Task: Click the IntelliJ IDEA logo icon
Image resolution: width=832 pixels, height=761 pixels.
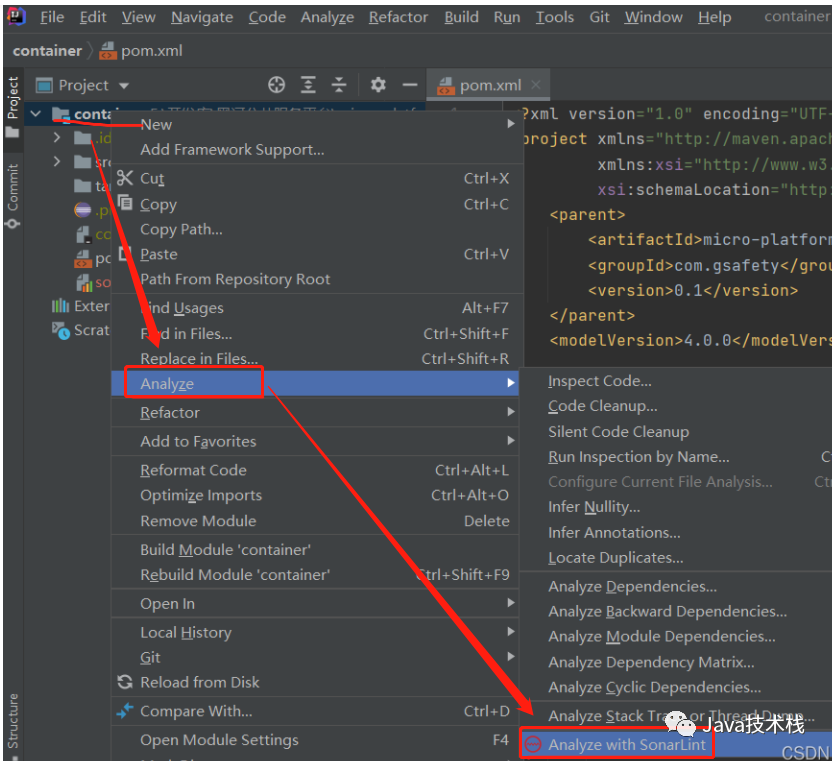Action: [x=15, y=16]
